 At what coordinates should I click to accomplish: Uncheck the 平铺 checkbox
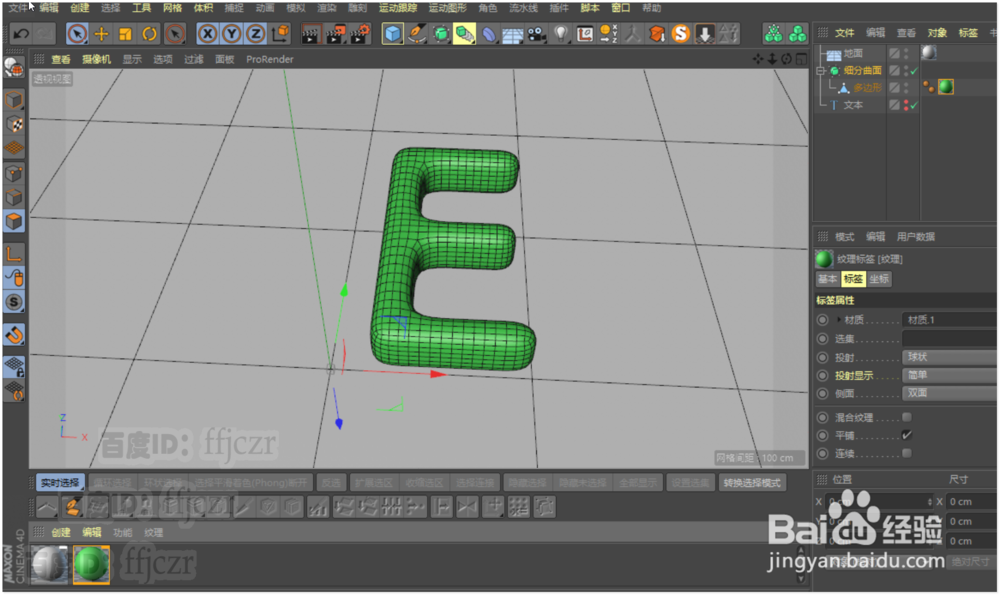pyautogui.click(x=906, y=435)
